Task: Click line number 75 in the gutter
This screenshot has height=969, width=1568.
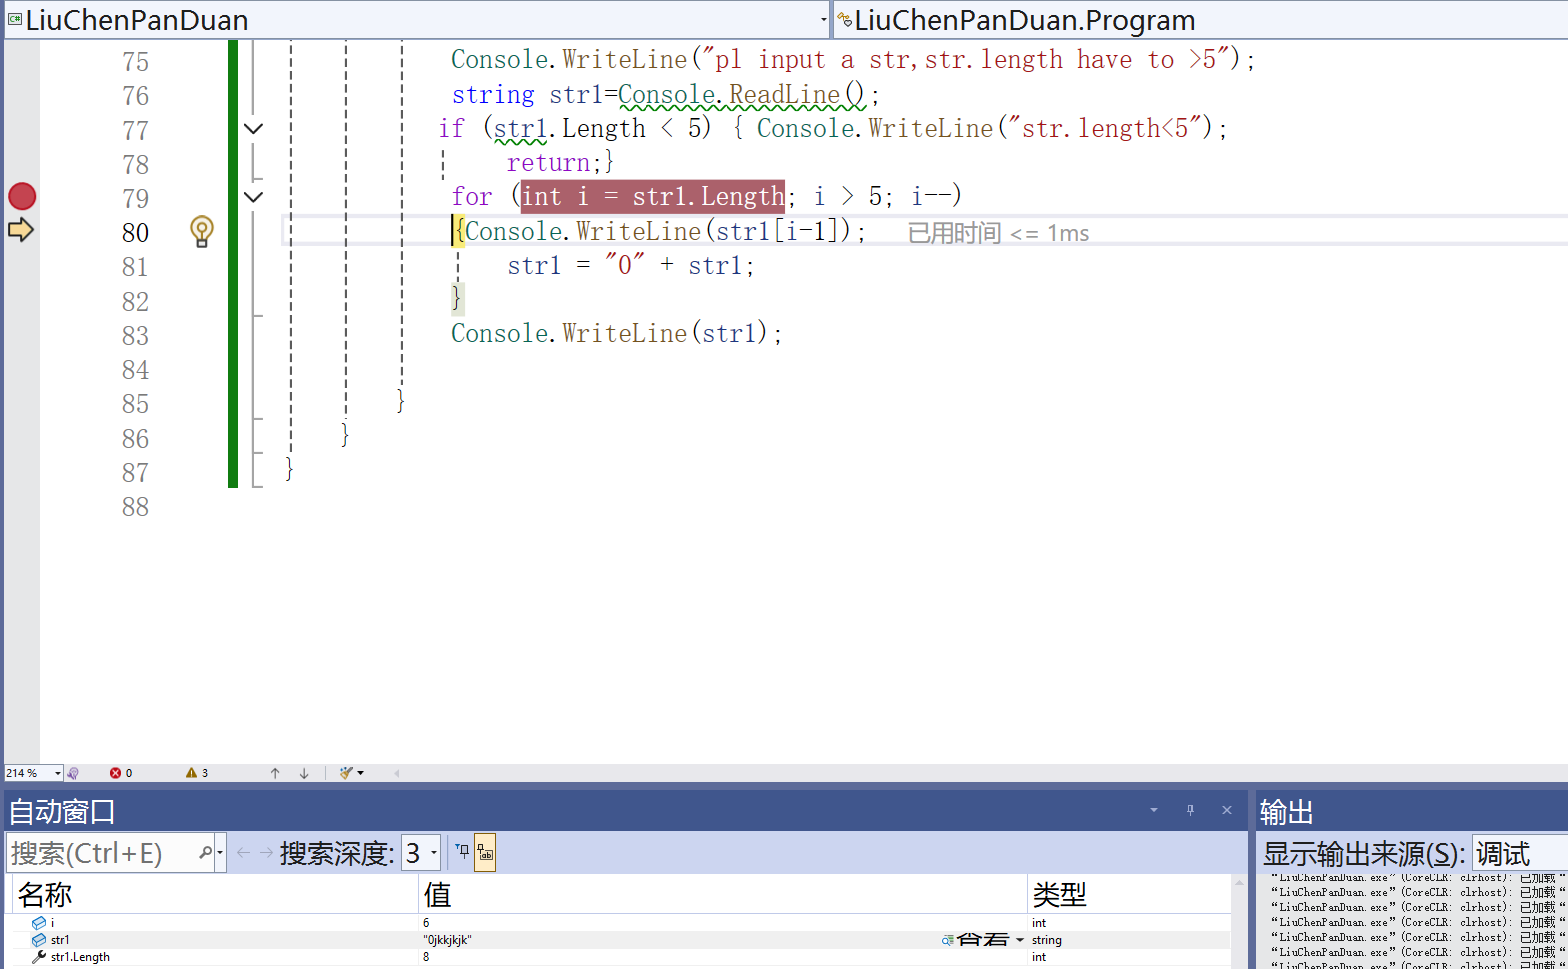Action: (x=135, y=62)
